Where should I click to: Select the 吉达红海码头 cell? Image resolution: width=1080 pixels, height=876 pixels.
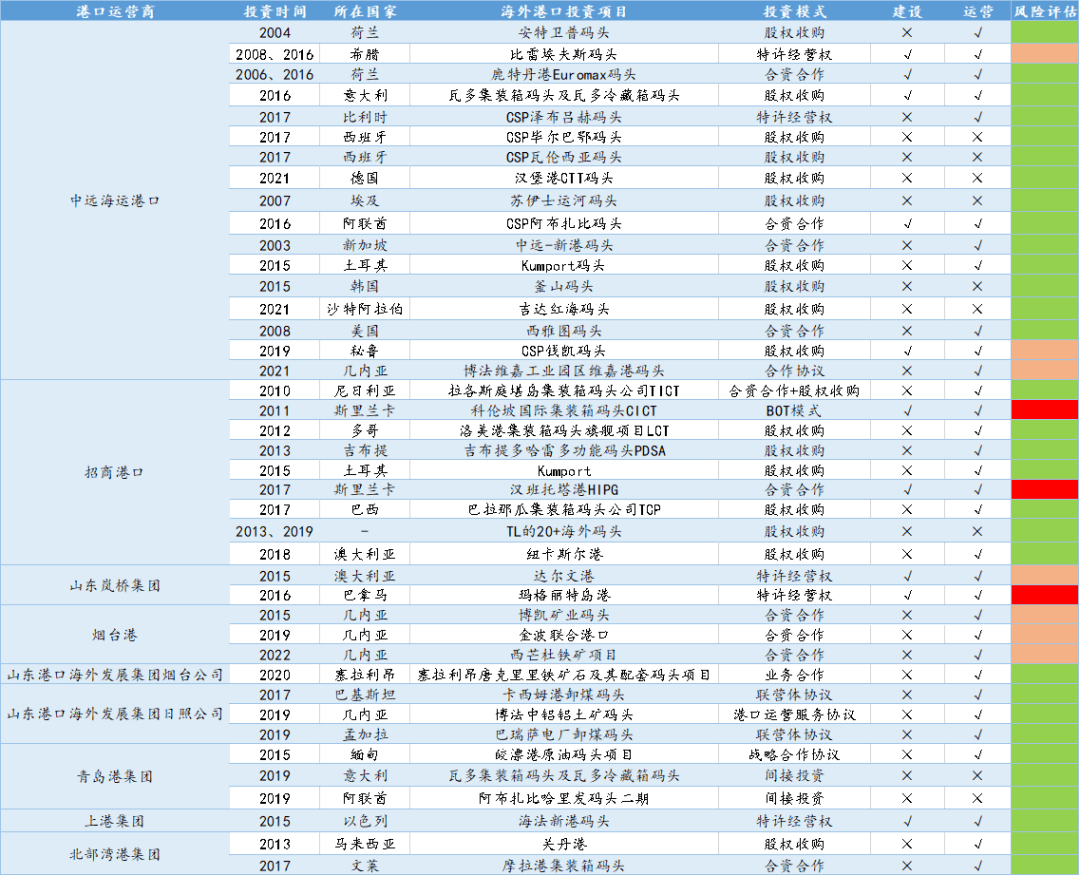(x=564, y=309)
